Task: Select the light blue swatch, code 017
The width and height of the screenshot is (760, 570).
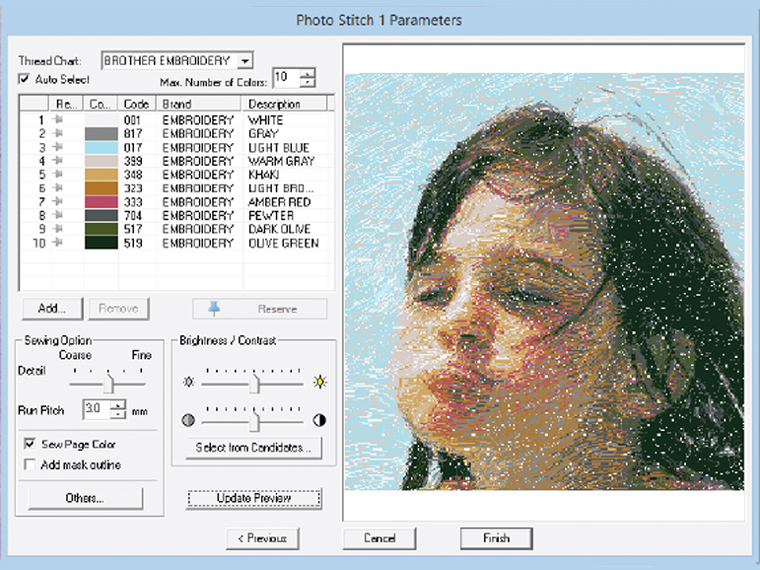Action: (101, 147)
